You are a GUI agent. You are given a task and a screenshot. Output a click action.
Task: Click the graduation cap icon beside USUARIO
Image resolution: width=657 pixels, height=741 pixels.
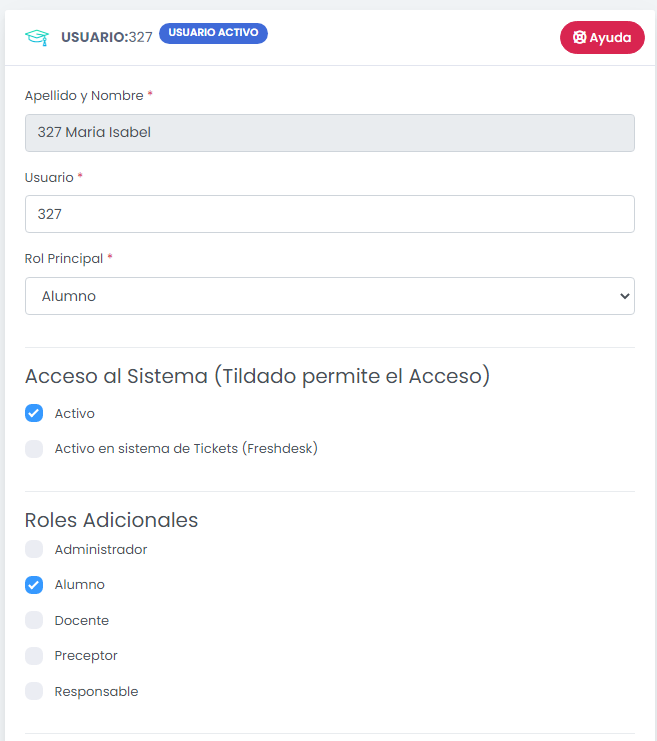pos(37,37)
